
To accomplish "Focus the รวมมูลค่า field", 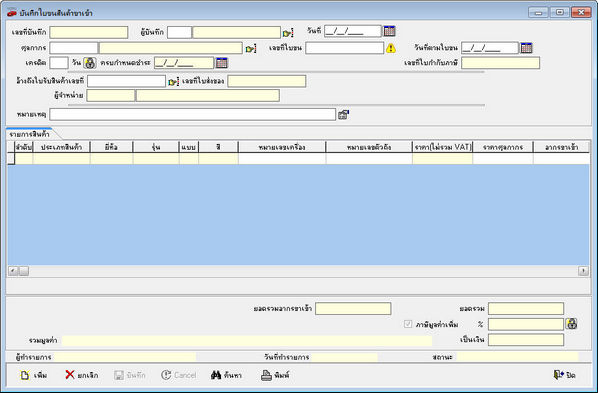I will tap(247, 341).
